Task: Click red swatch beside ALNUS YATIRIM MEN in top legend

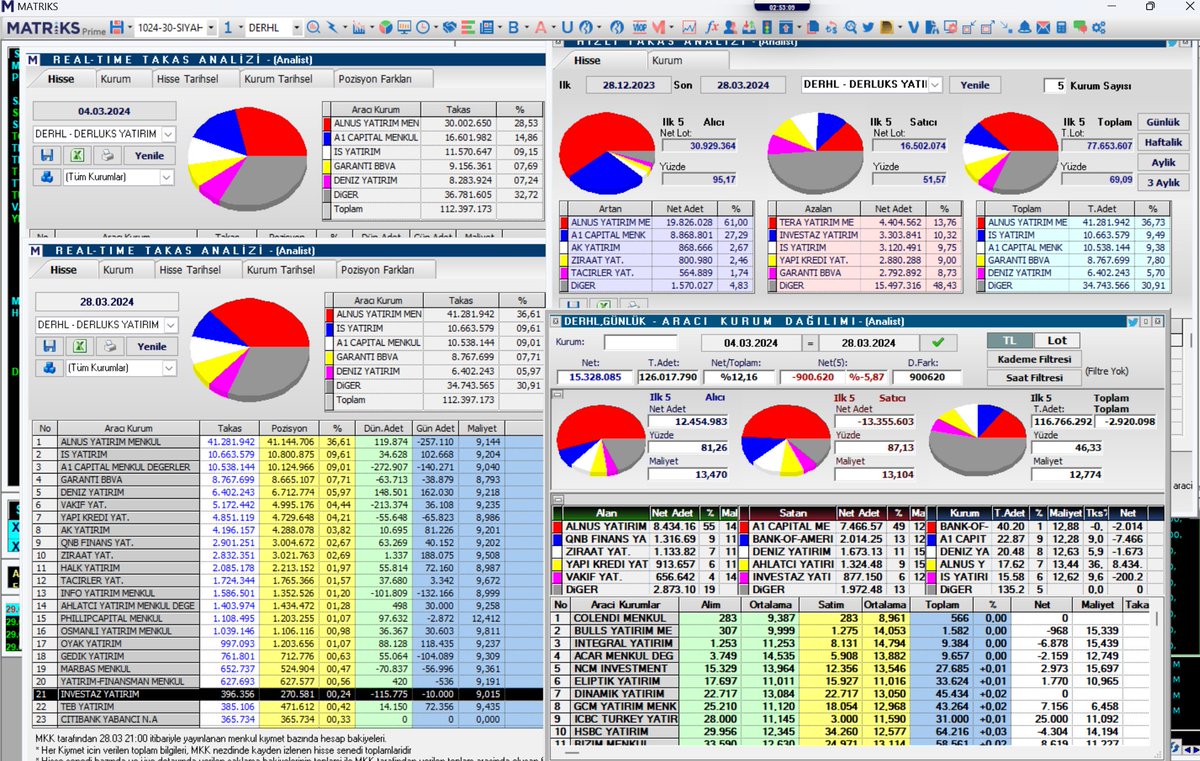Action: pos(327,122)
